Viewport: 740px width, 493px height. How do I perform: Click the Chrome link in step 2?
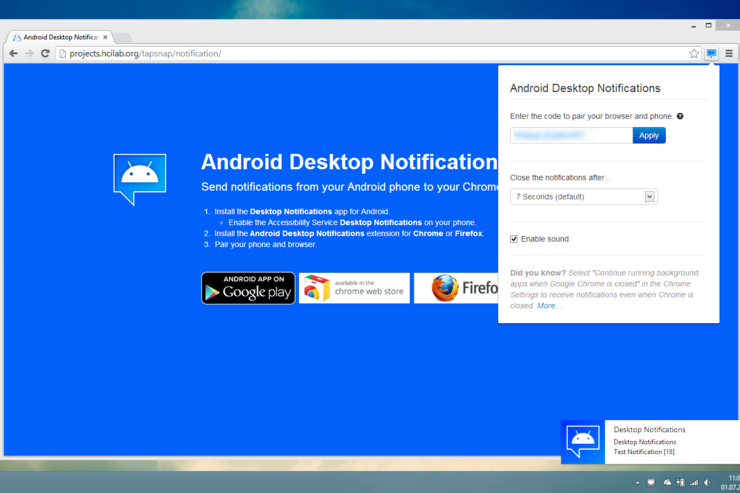(428, 234)
